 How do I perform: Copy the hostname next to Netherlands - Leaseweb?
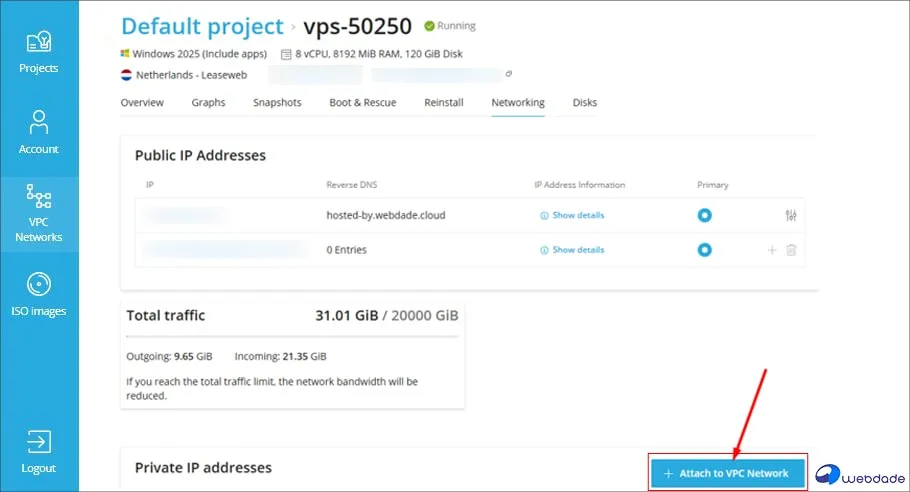click(x=508, y=74)
